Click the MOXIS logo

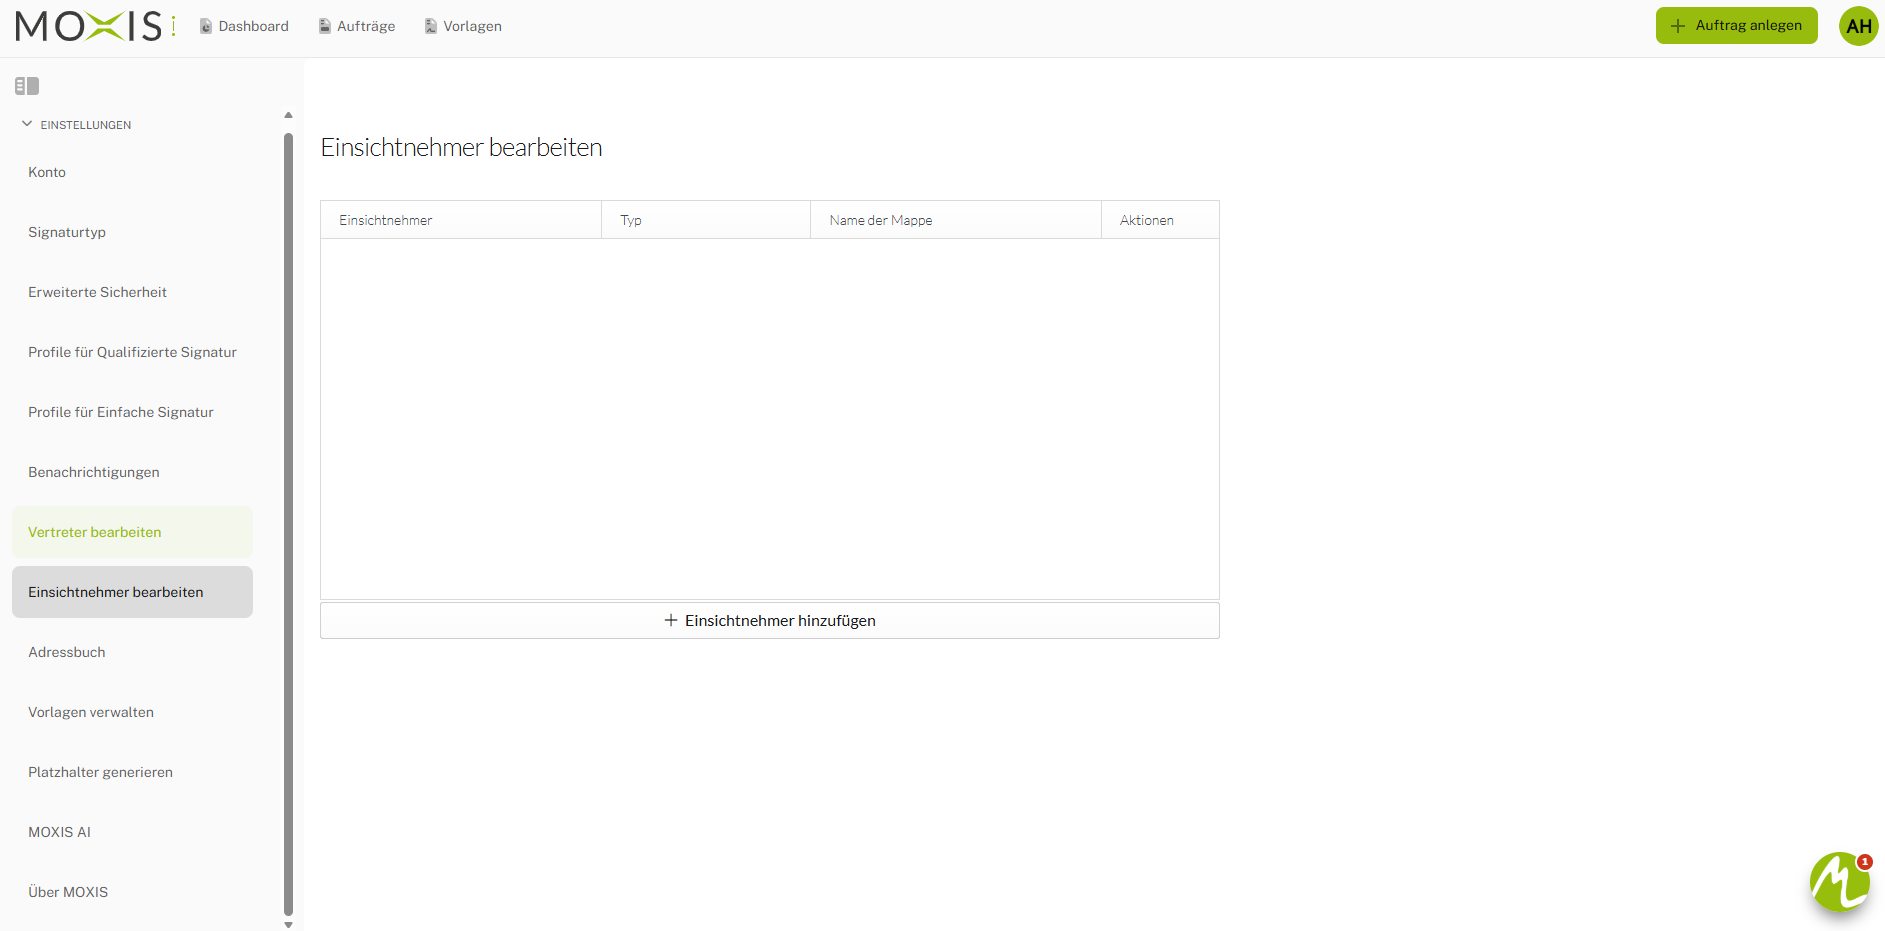tap(95, 26)
